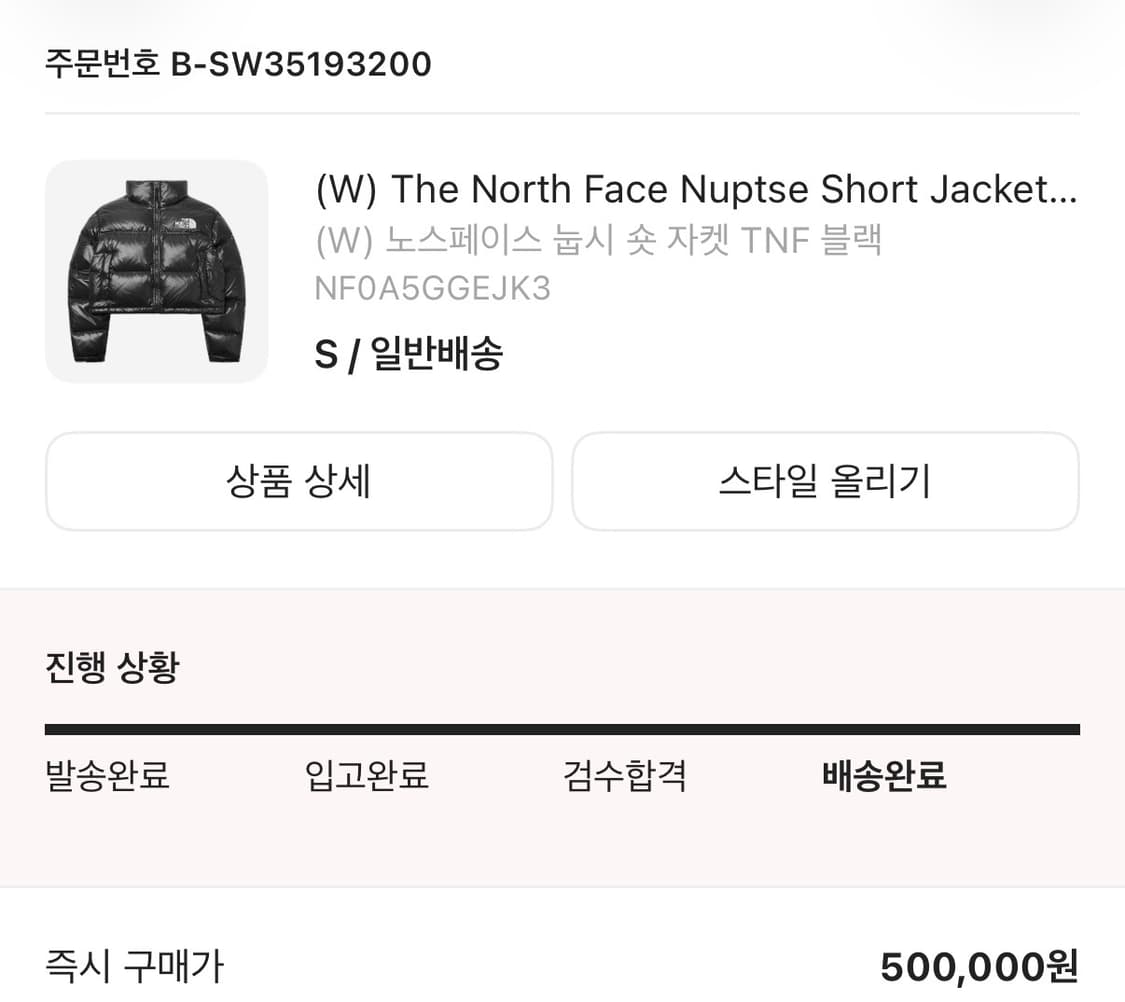Image resolution: width=1125 pixels, height=1002 pixels.
Task: Open product details with the 상품 상세 button
Action: tap(298, 481)
